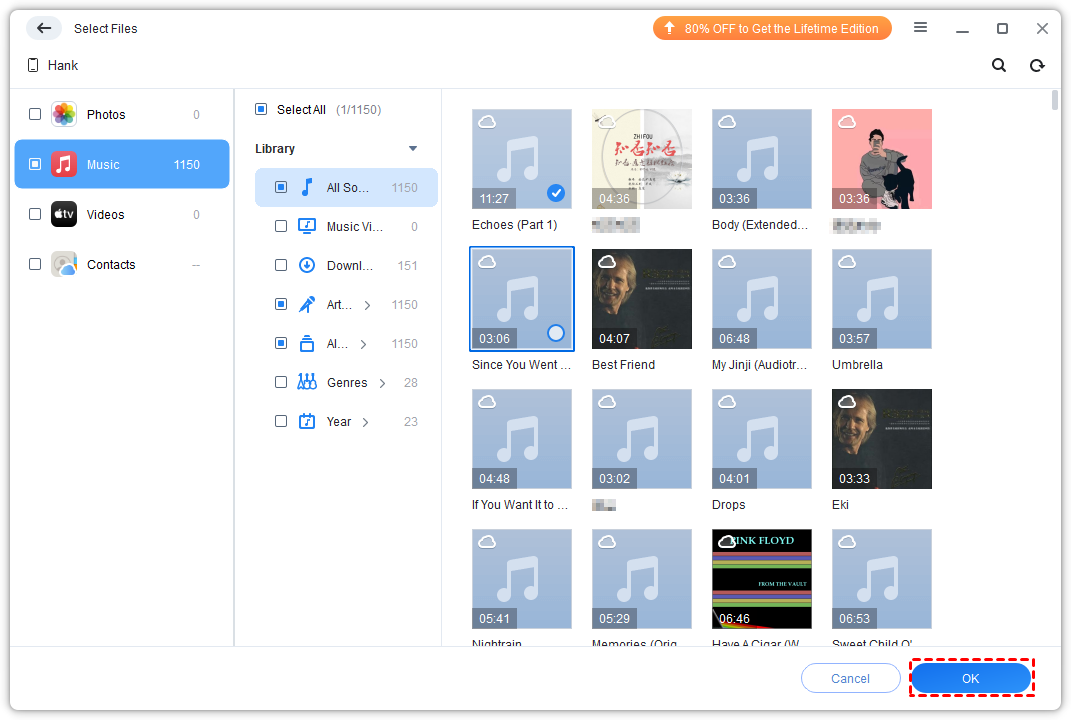Image resolution: width=1071 pixels, height=720 pixels.
Task: Click the vertical scrollbar in song grid
Action: [1055, 100]
